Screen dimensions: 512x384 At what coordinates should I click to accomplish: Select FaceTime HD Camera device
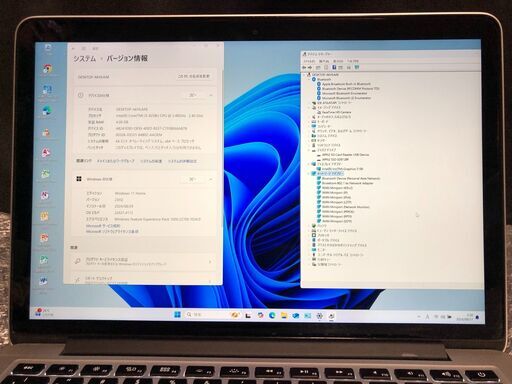click(x=336, y=112)
